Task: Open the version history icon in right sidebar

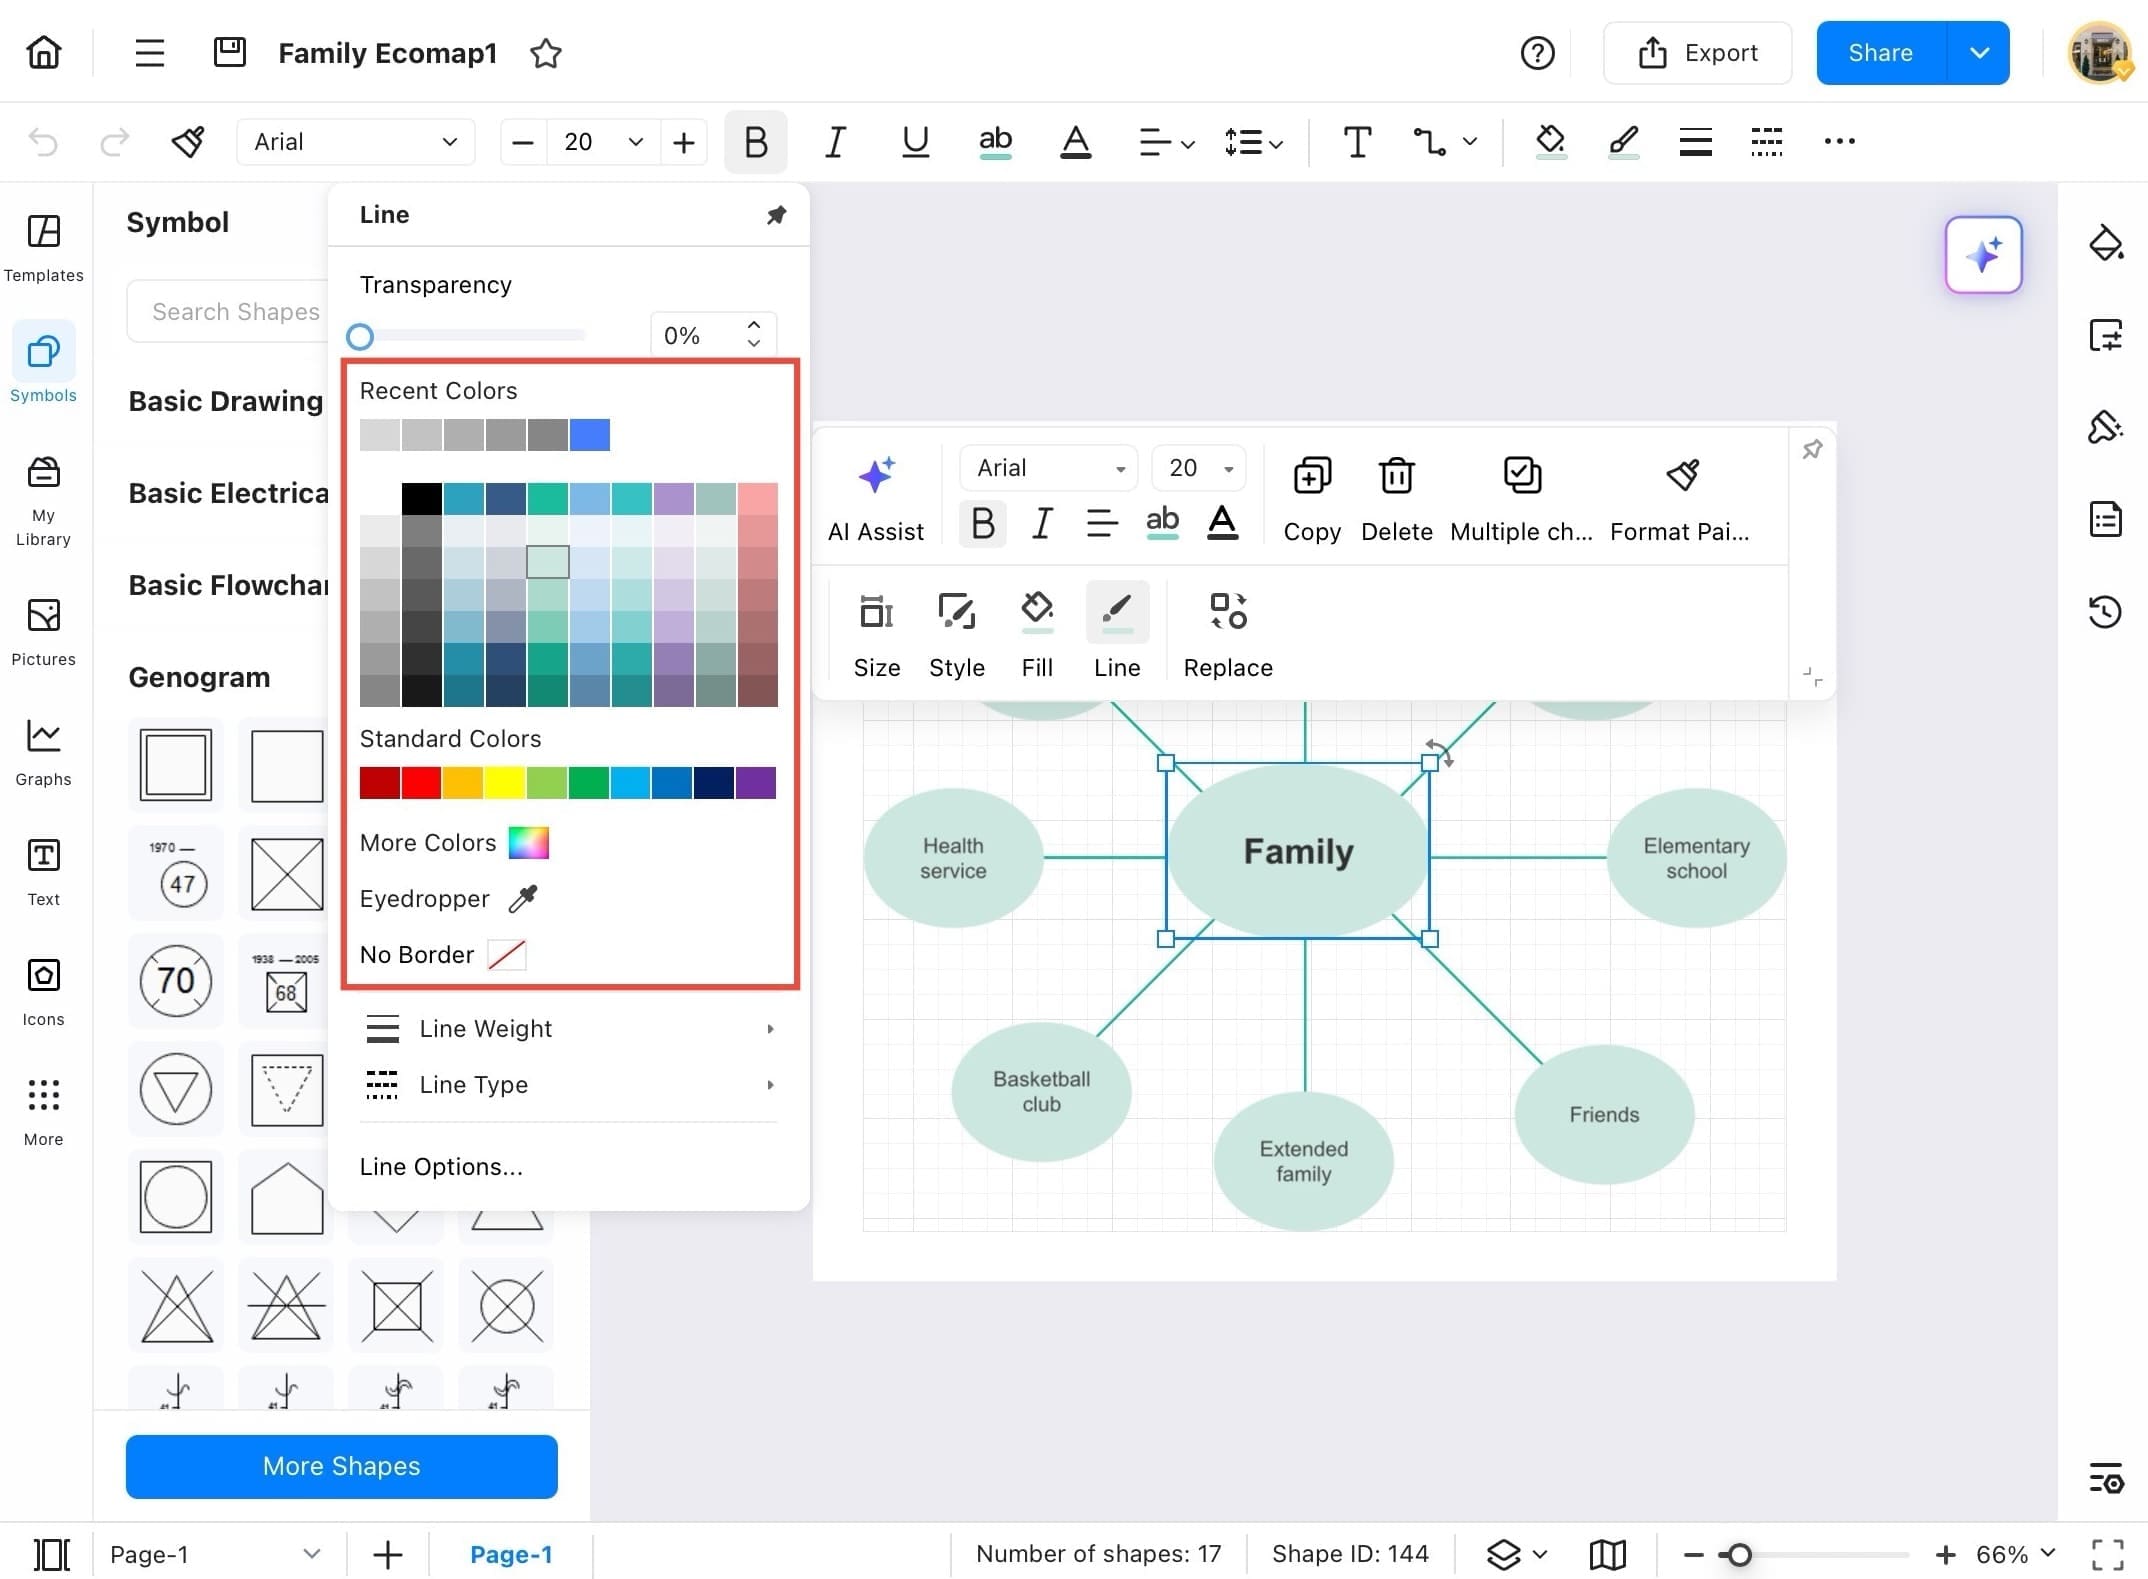Action: click(2104, 611)
